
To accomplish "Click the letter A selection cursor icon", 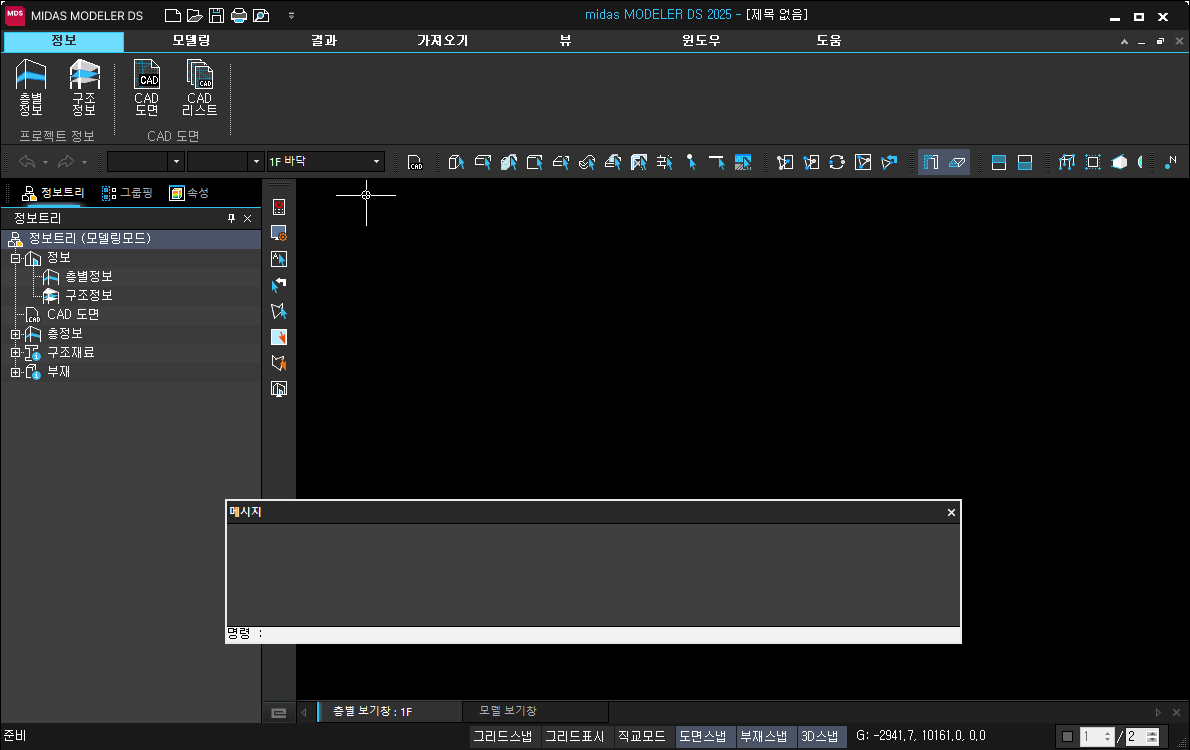I will coord(279,259).
